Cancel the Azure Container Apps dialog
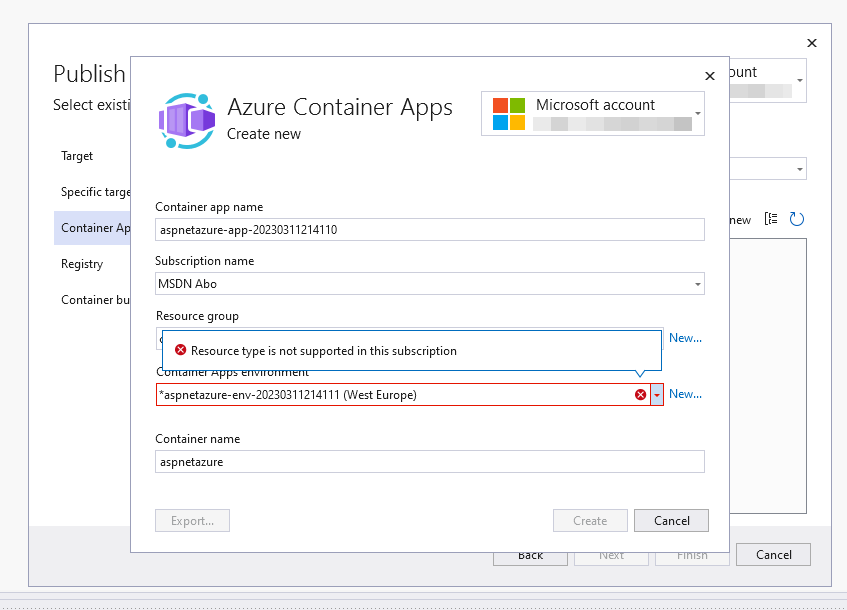 point(671,521)
